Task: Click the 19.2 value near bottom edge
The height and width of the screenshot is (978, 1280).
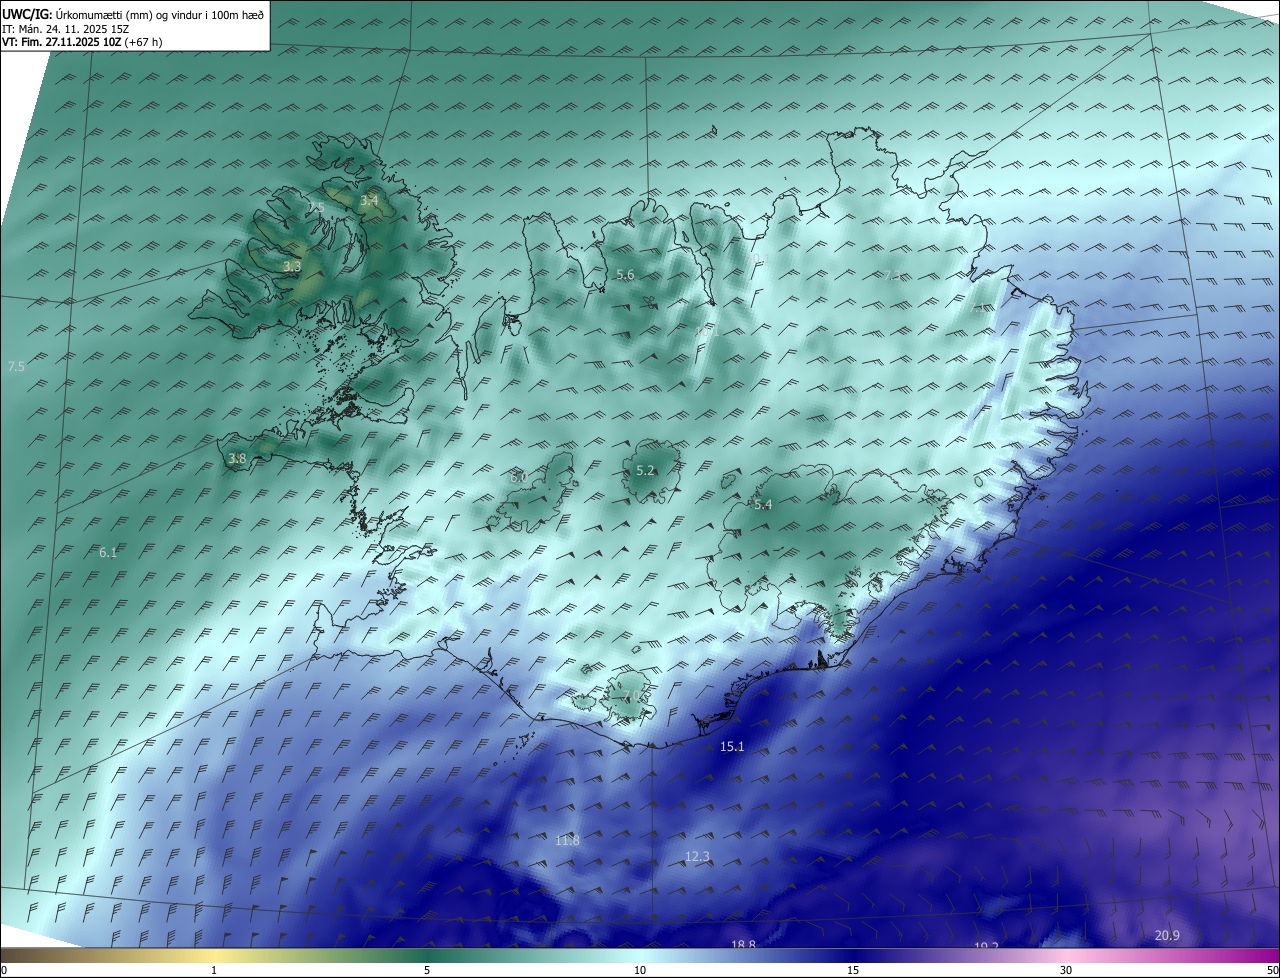Action: click(x=986, y=946)
